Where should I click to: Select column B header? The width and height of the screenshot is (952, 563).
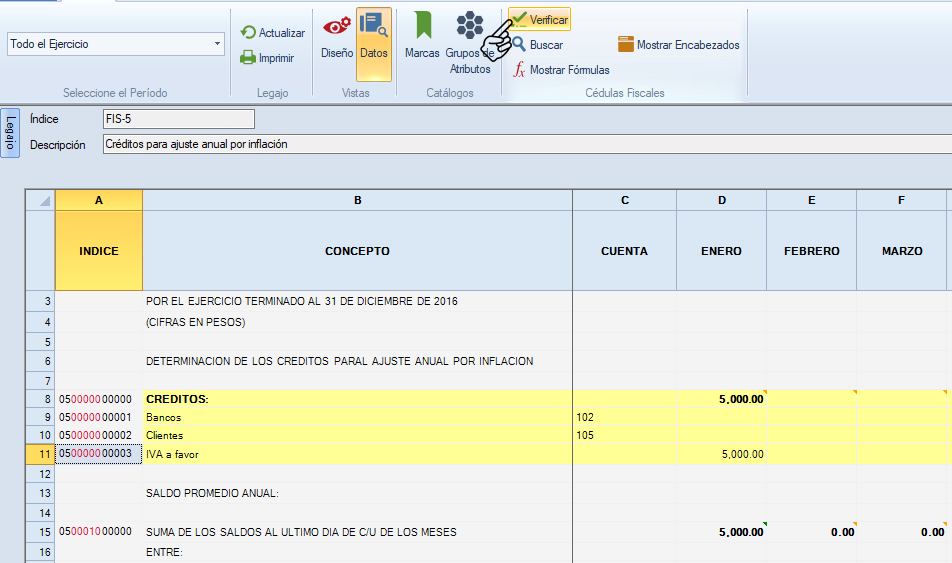357,200
